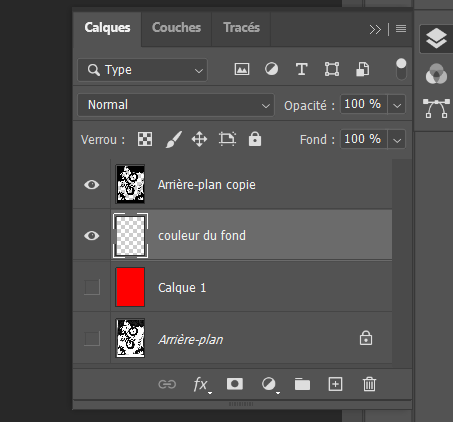Screen dimensions: 453x422
Task: Filter for shape layers icon
Action: (x=332, y=69)
